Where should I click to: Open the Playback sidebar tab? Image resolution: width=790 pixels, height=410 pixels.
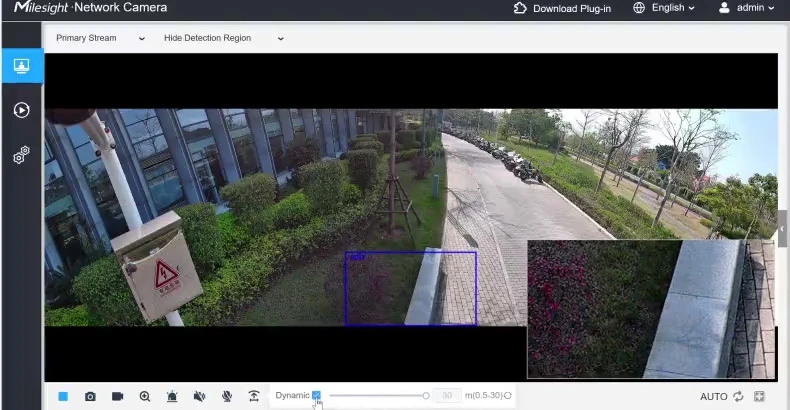[21, 110]
